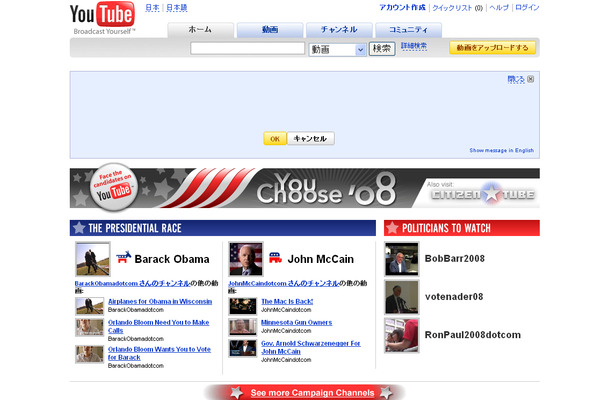Screen dimensions: 610x400
Task: Open the チャンネル tab
Action: point(339,30)
